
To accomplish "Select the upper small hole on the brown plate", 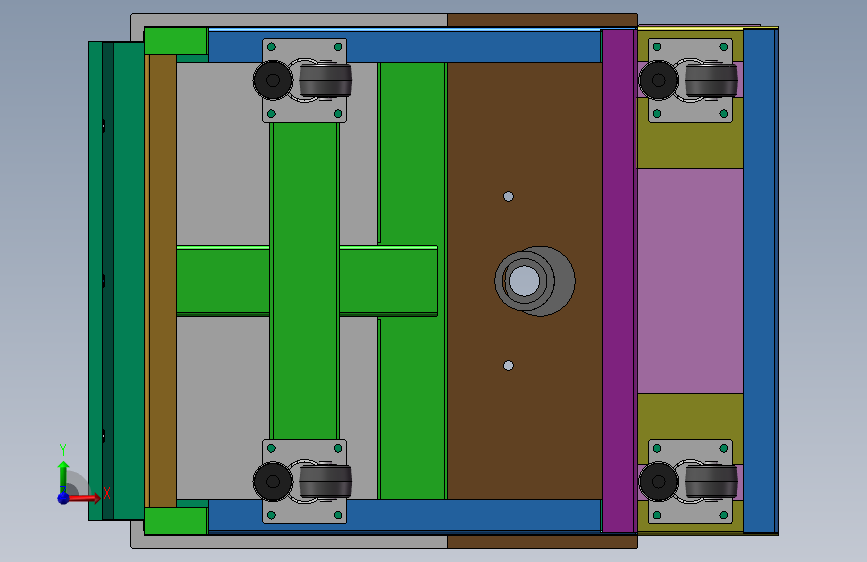I will [508, 196].
